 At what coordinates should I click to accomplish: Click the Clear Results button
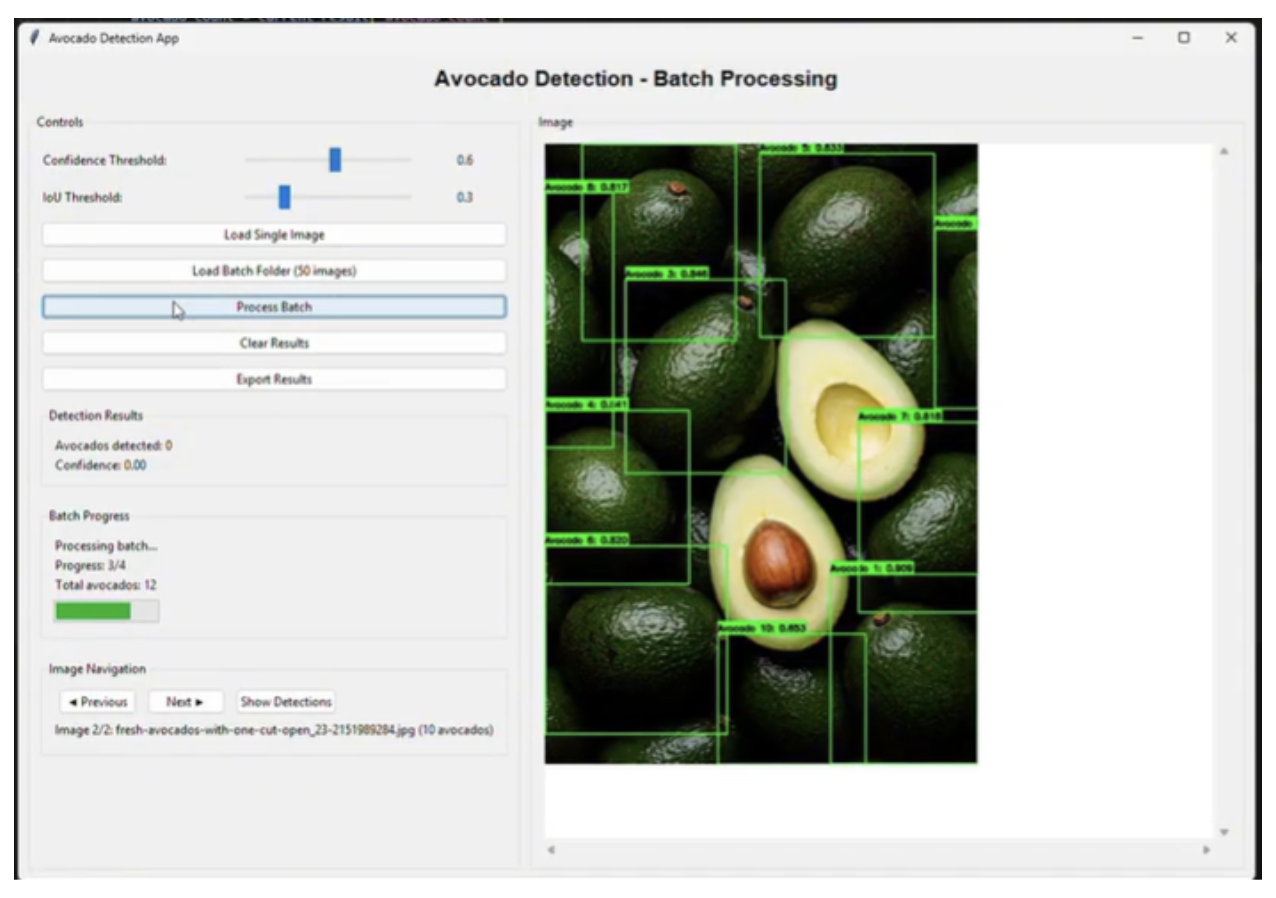coord(273,343)
